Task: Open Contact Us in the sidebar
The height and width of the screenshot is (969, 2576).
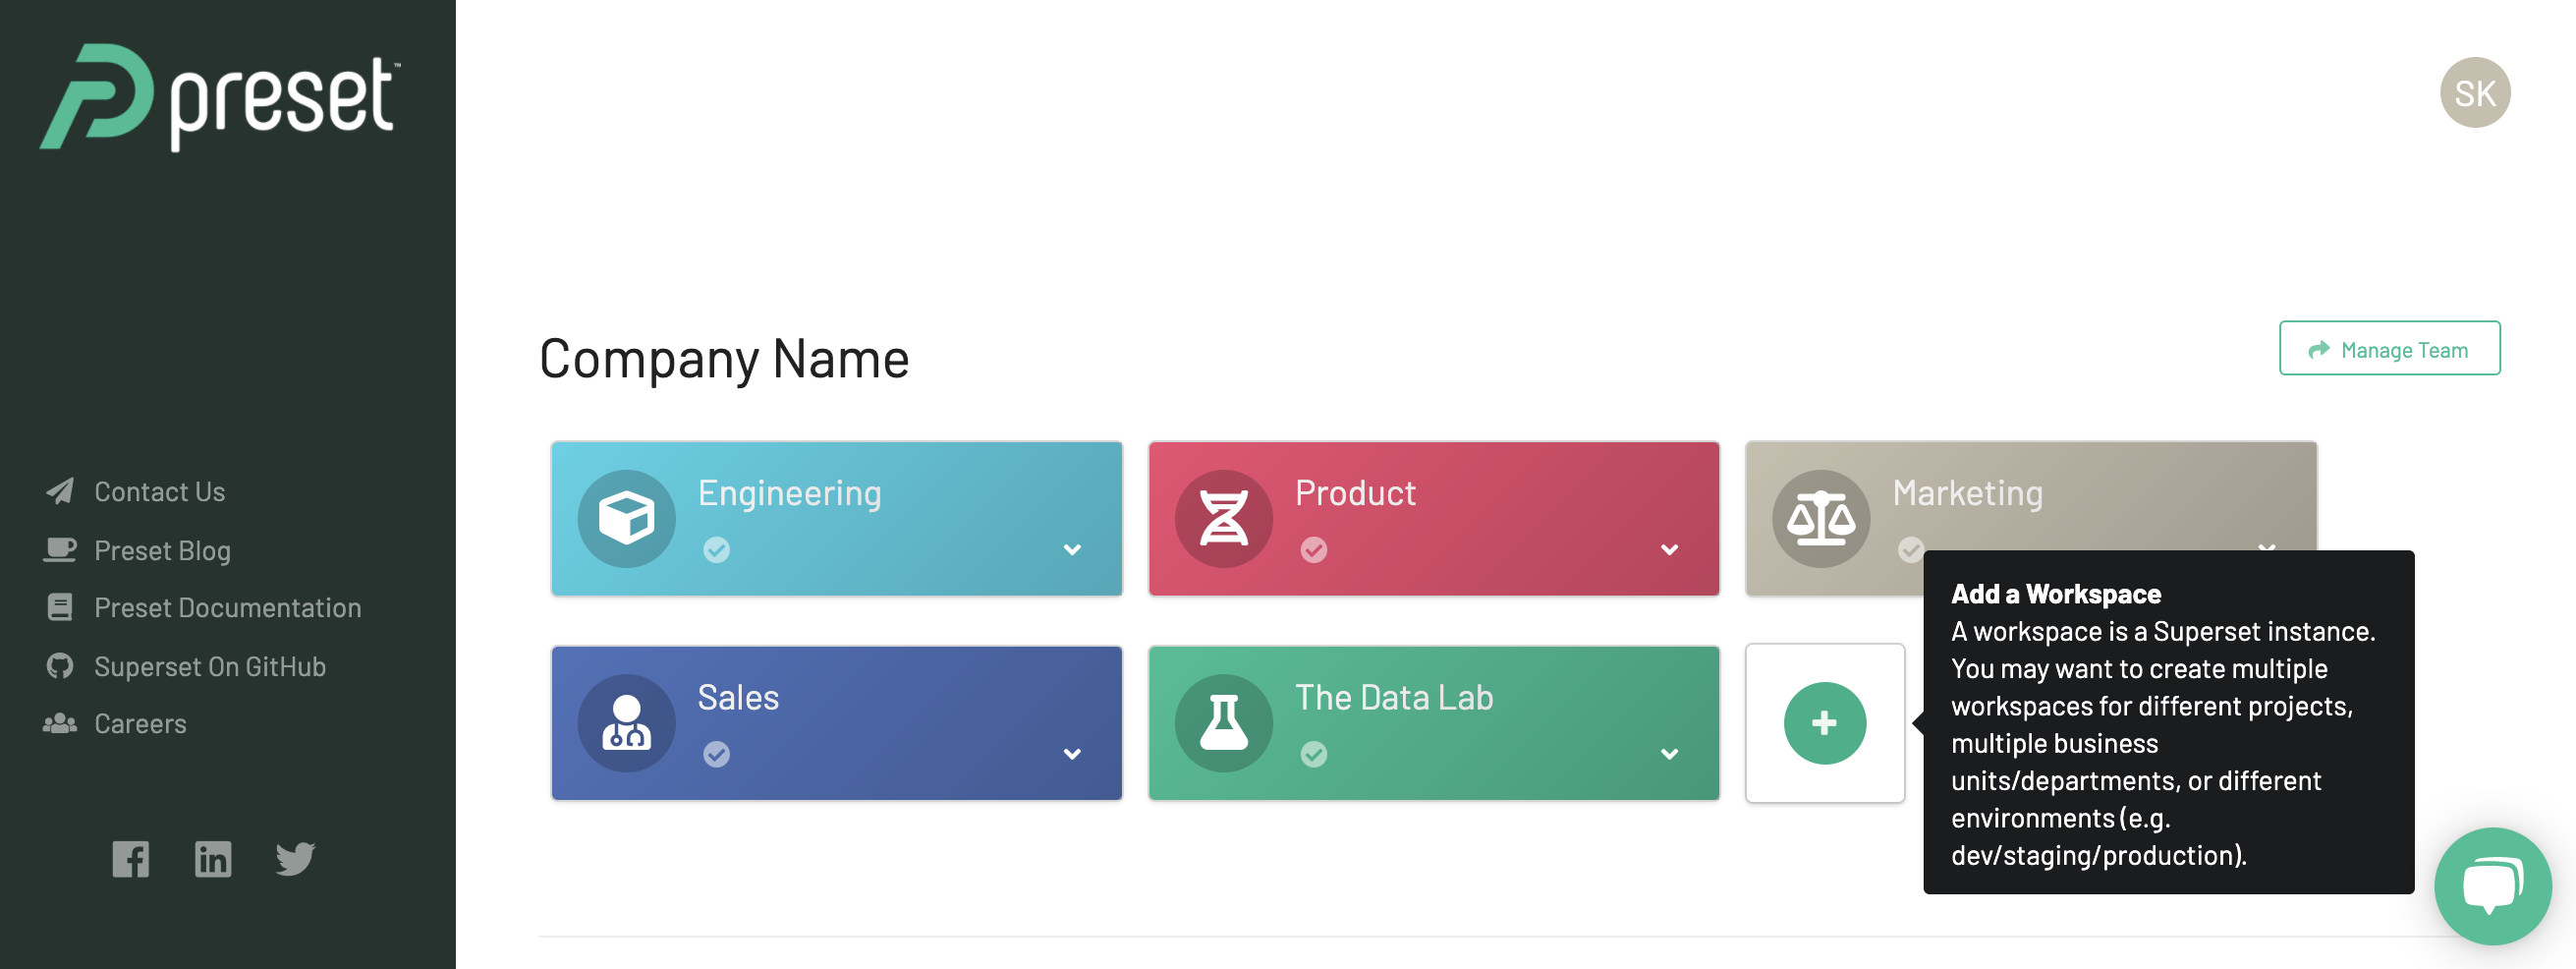Action: point(159,492)
